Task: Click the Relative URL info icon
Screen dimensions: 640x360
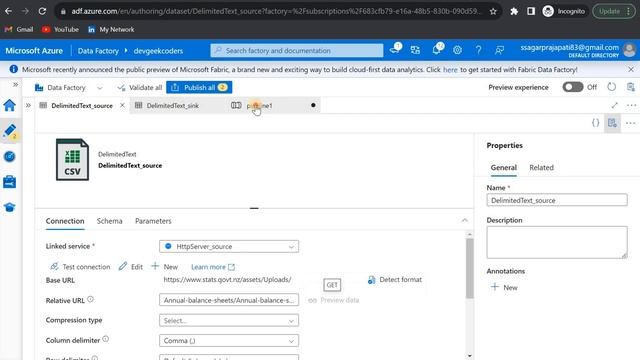Action: [x=91, y=299]
